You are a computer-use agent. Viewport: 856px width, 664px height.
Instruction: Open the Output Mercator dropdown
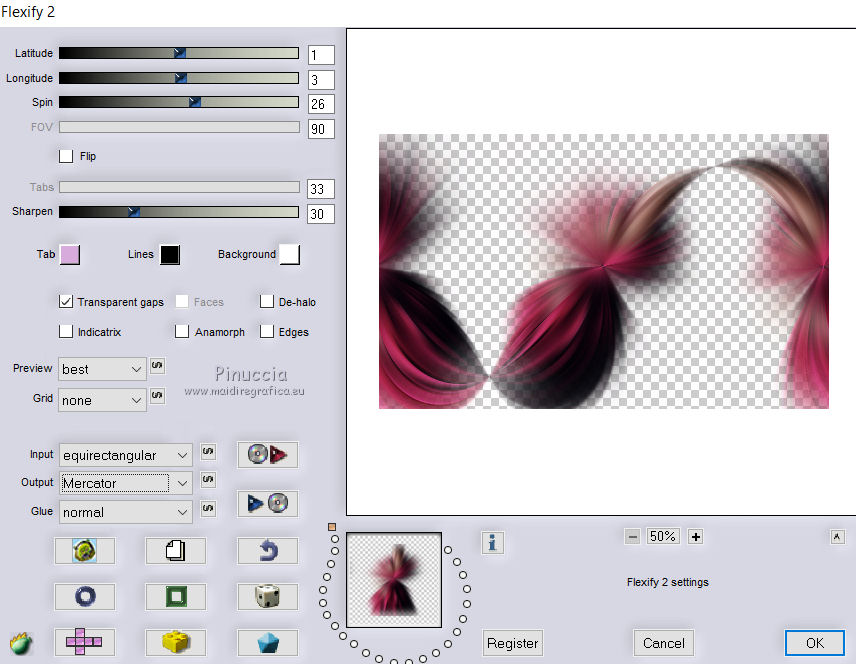(126, 483)
